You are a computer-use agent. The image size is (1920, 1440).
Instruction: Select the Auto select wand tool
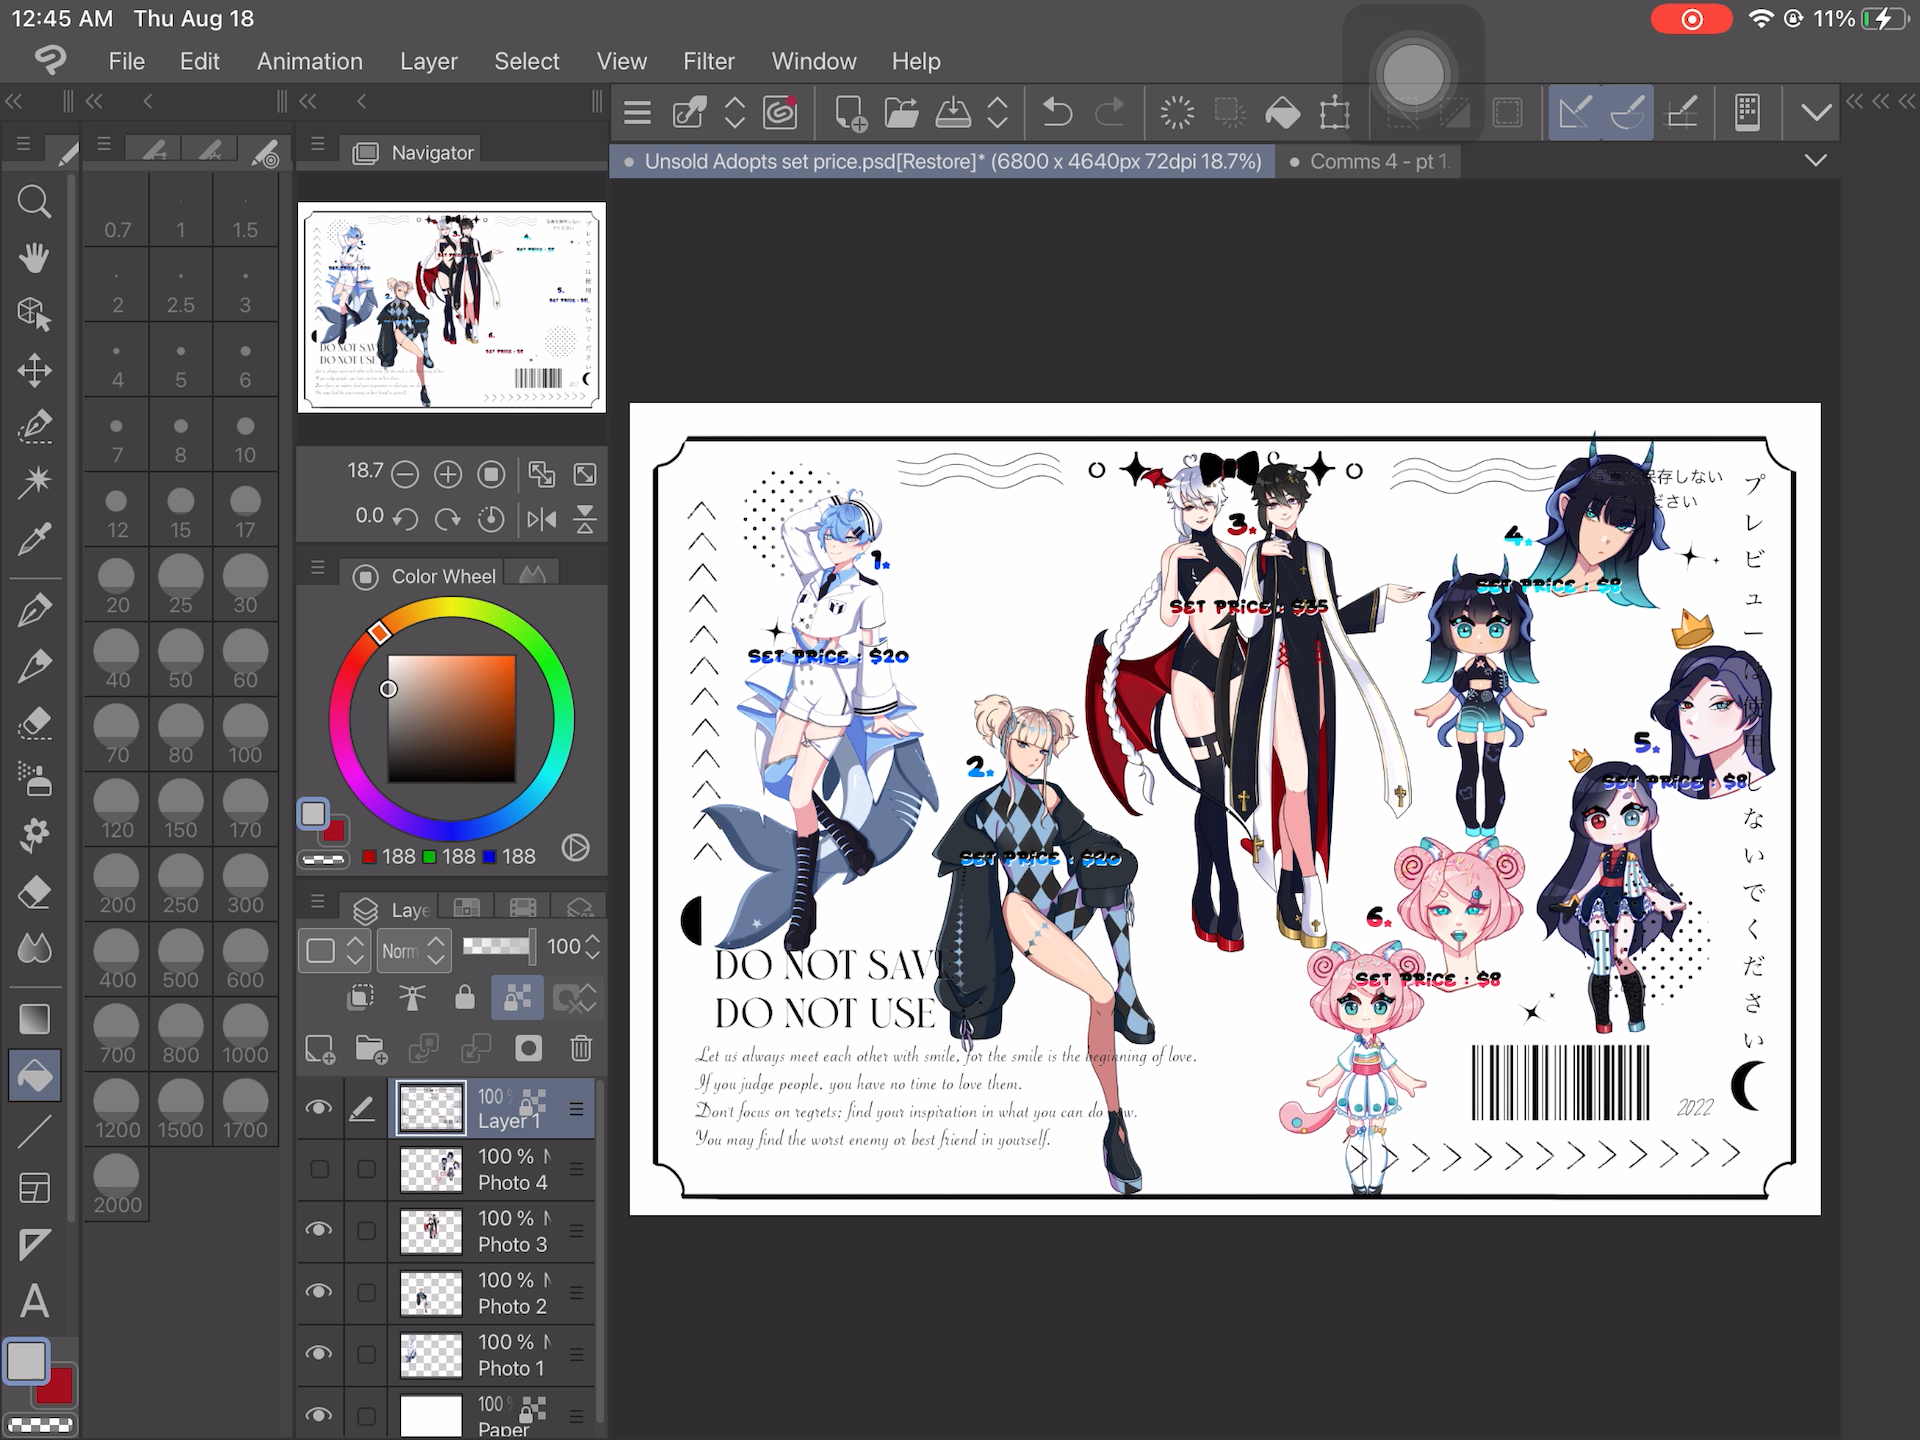[34, 482]
